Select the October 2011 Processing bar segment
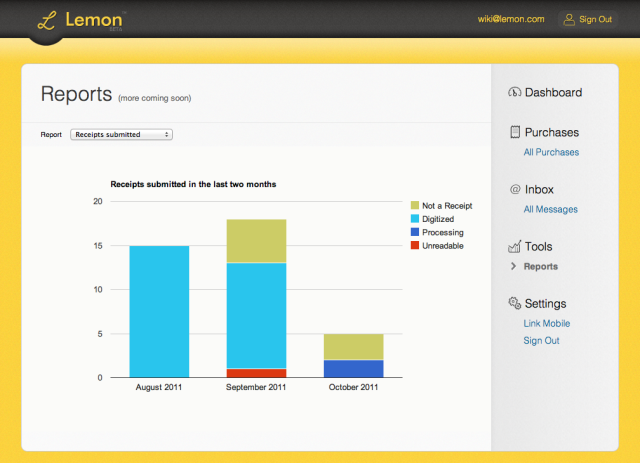The width and height of the screenshot is (640, 463). pyautogui.click(x=353, y=368)
